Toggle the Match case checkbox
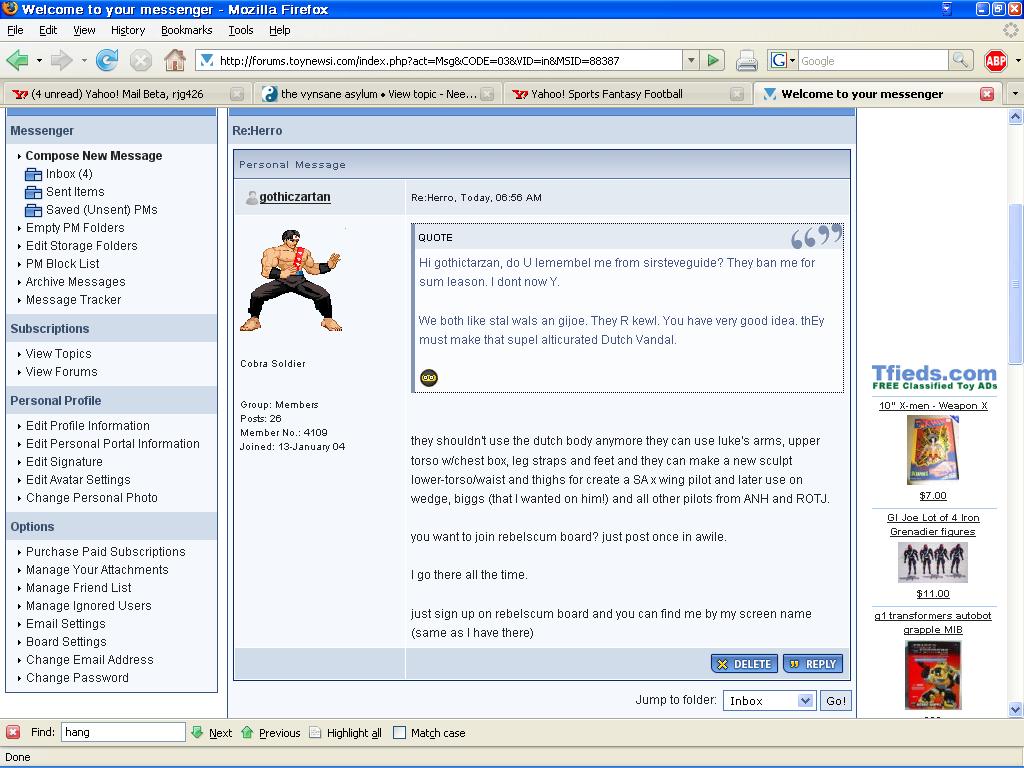 click(x=400, y=733)
